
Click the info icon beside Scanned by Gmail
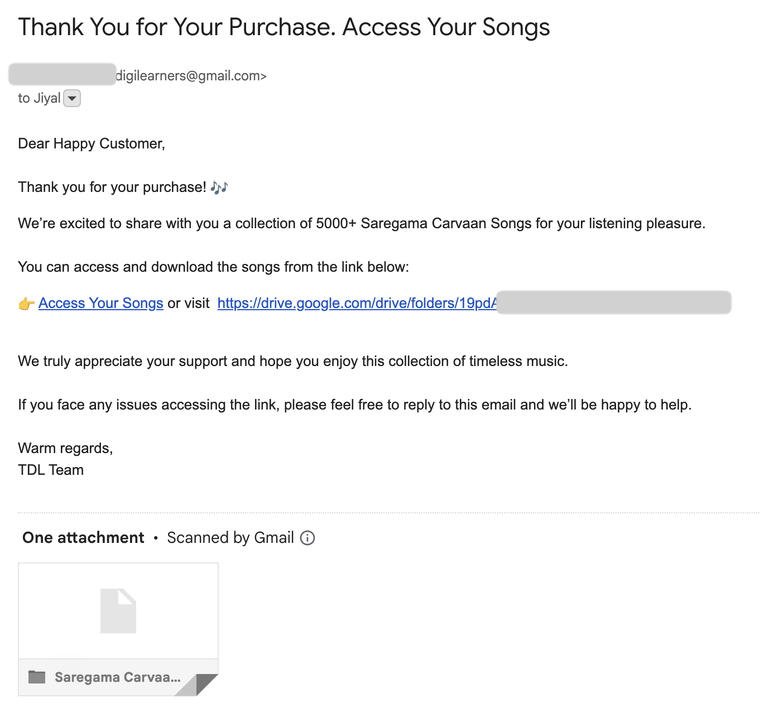tap(307, 538)
